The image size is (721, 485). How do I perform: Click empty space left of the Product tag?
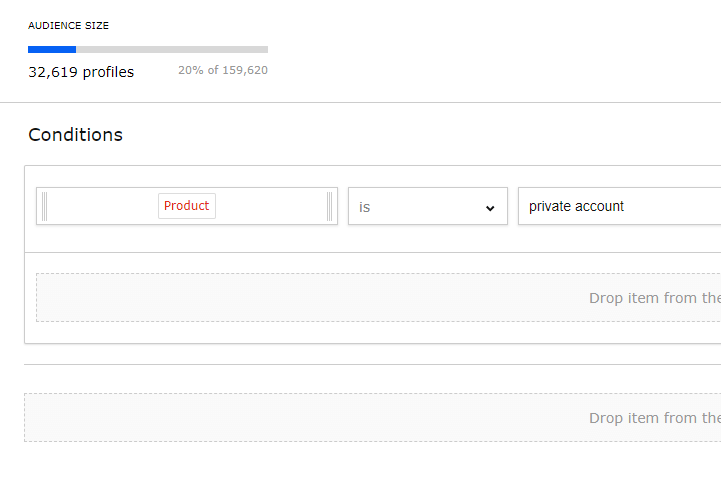[102, 206]
